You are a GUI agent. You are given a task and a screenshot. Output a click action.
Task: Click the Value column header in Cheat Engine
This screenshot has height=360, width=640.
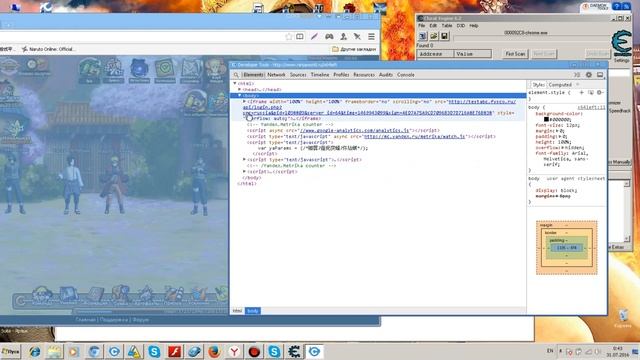473,54
